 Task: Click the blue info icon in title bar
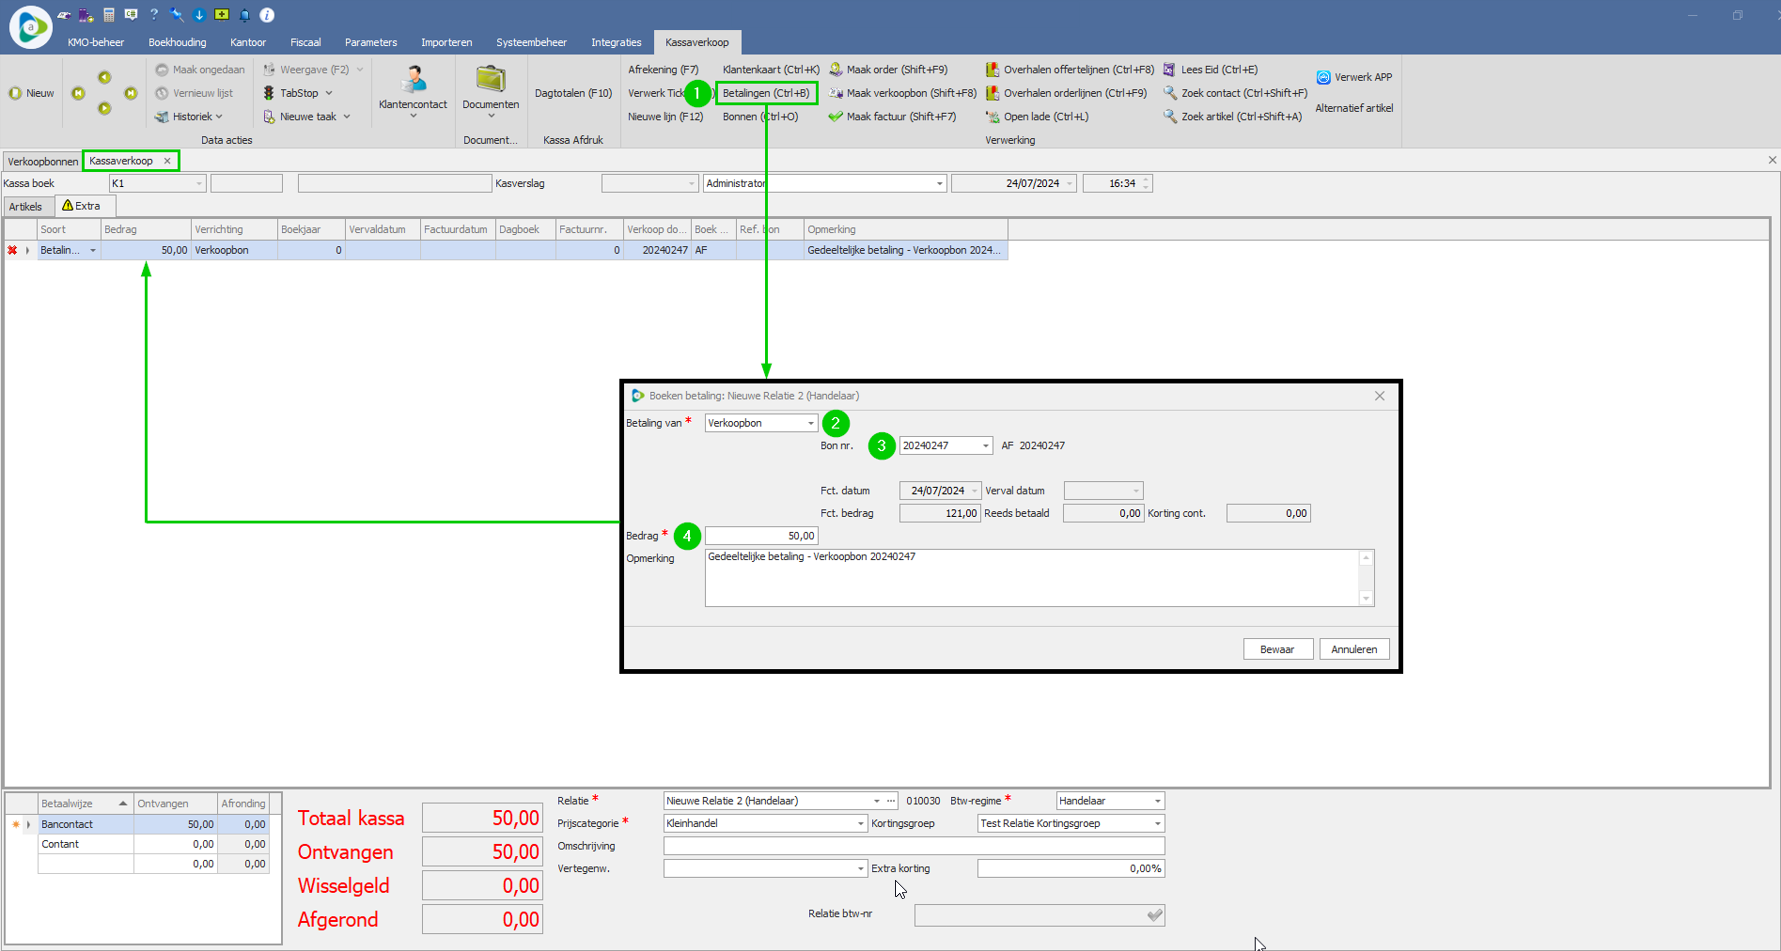point(267,15)
